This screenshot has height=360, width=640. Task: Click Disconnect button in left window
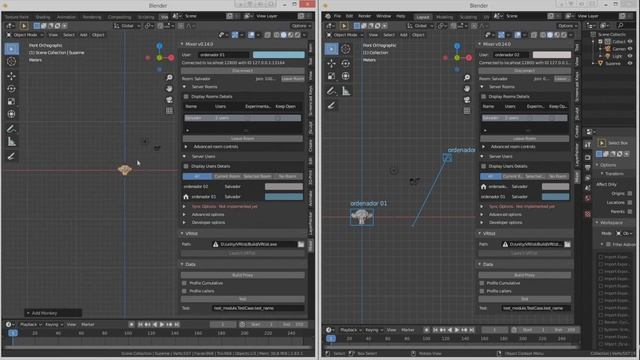pos(242,71)
